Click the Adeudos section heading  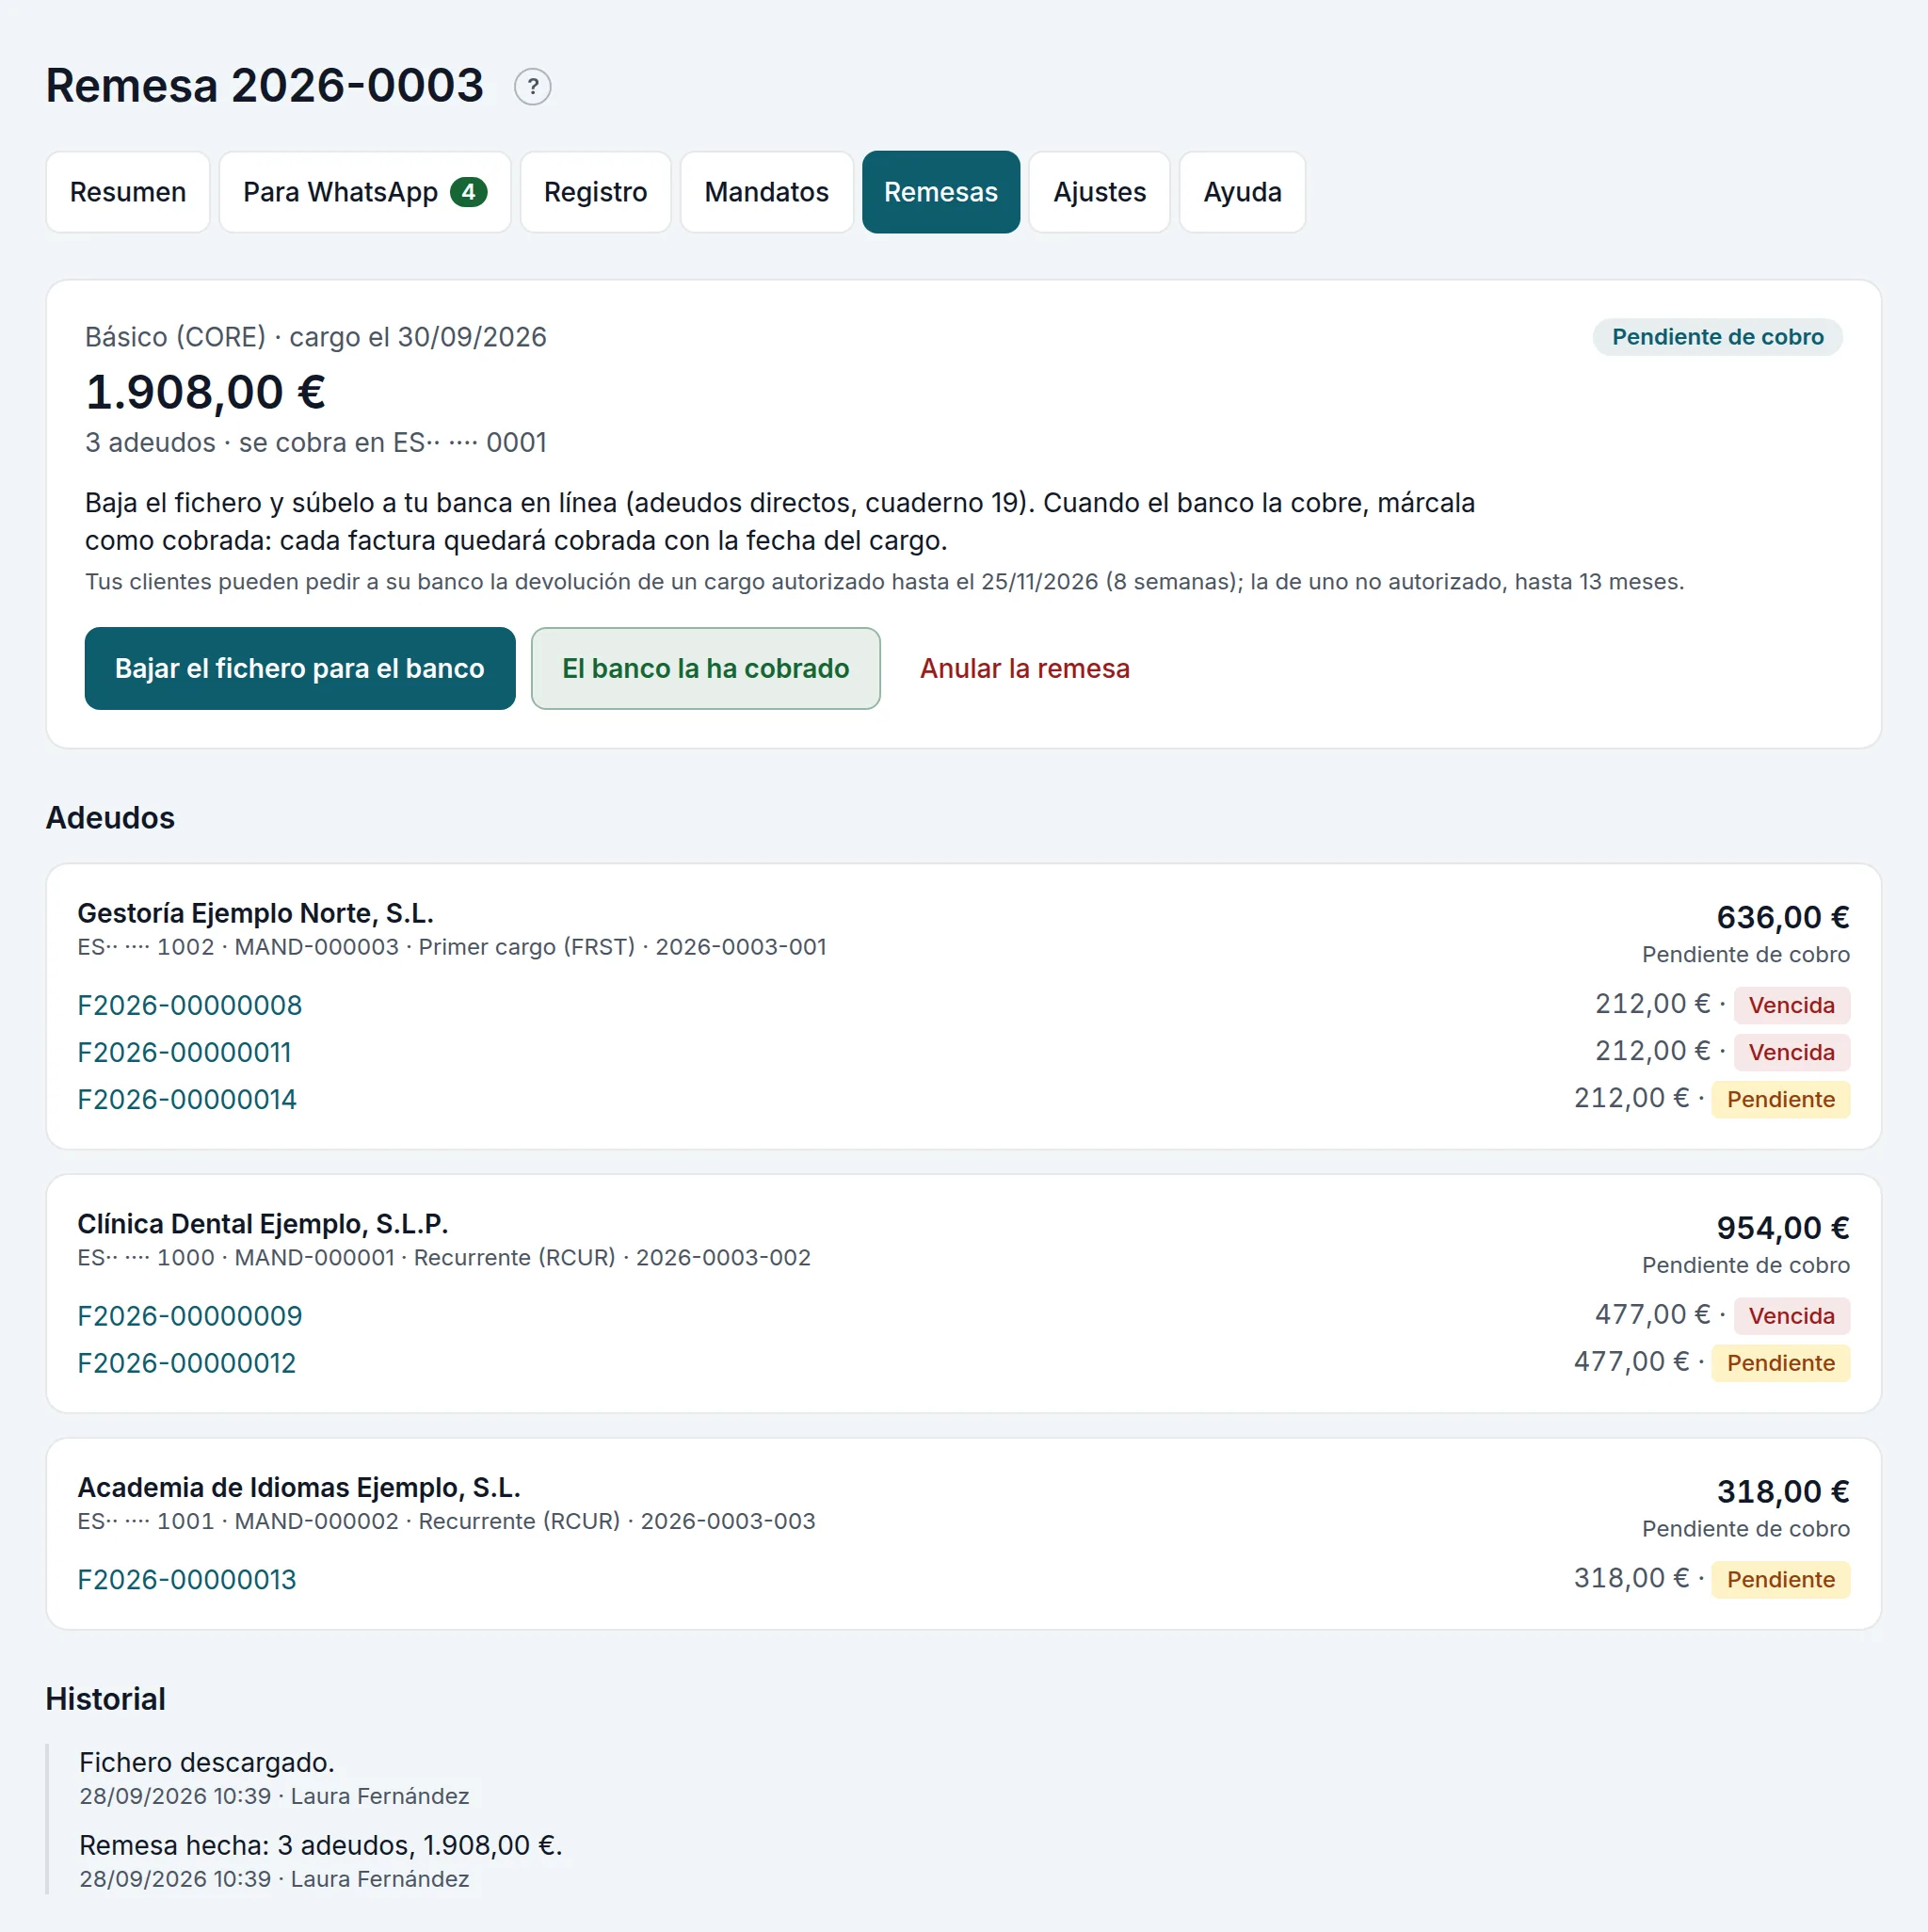(x=110, y=818)
